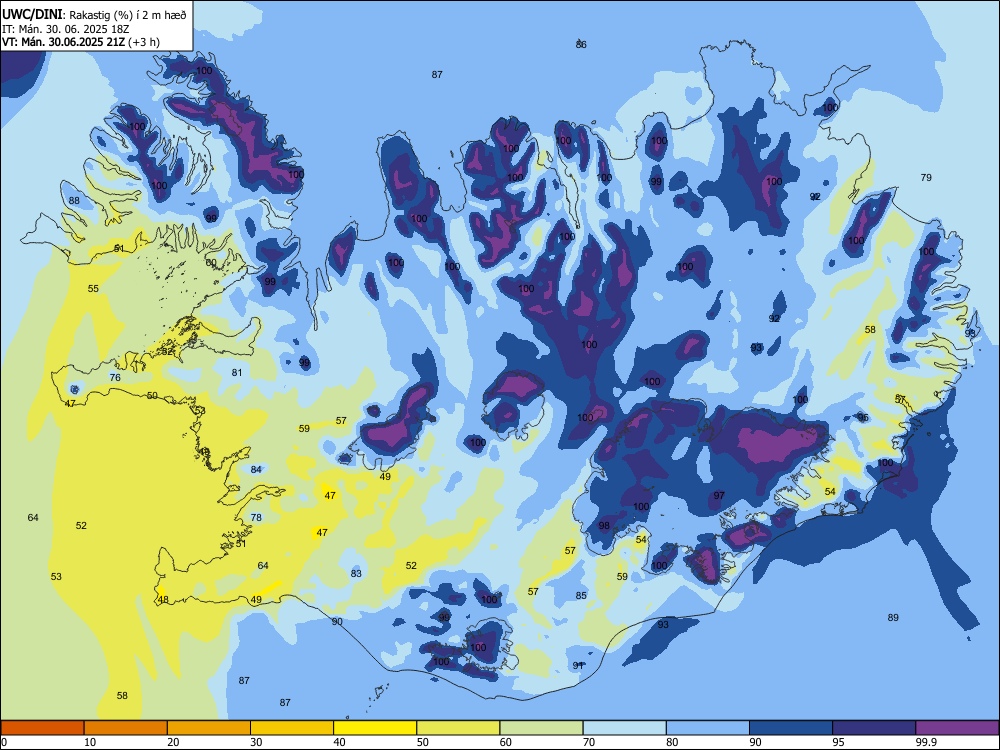Viewport: 1000px width, 750px height.
Task: Click the humidity value 60 on the map
Action: pos(211,263)
